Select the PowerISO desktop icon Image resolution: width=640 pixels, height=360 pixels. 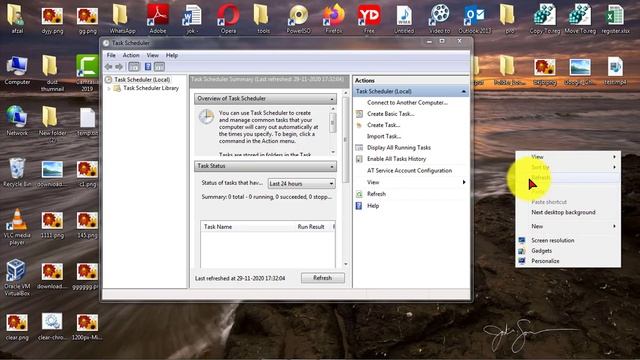point(298,16)
